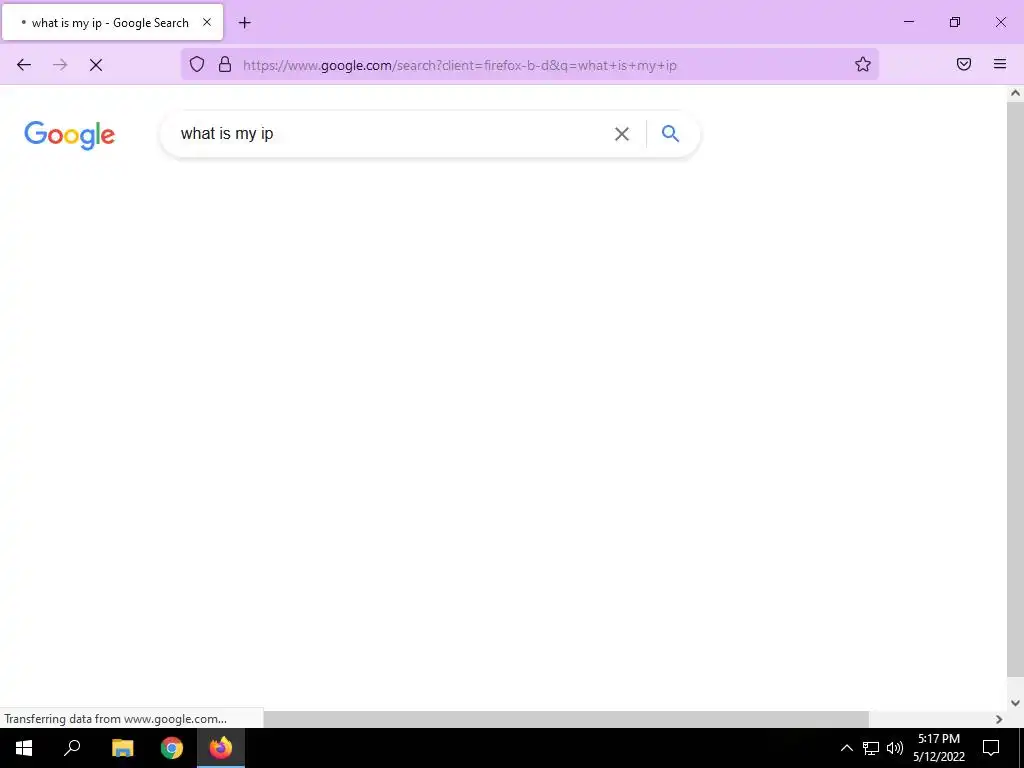Image resolution: width=1024 pixels, height=768 pixels.
Task: Click the blue search magnifier button
Action: tap(671, 134)
